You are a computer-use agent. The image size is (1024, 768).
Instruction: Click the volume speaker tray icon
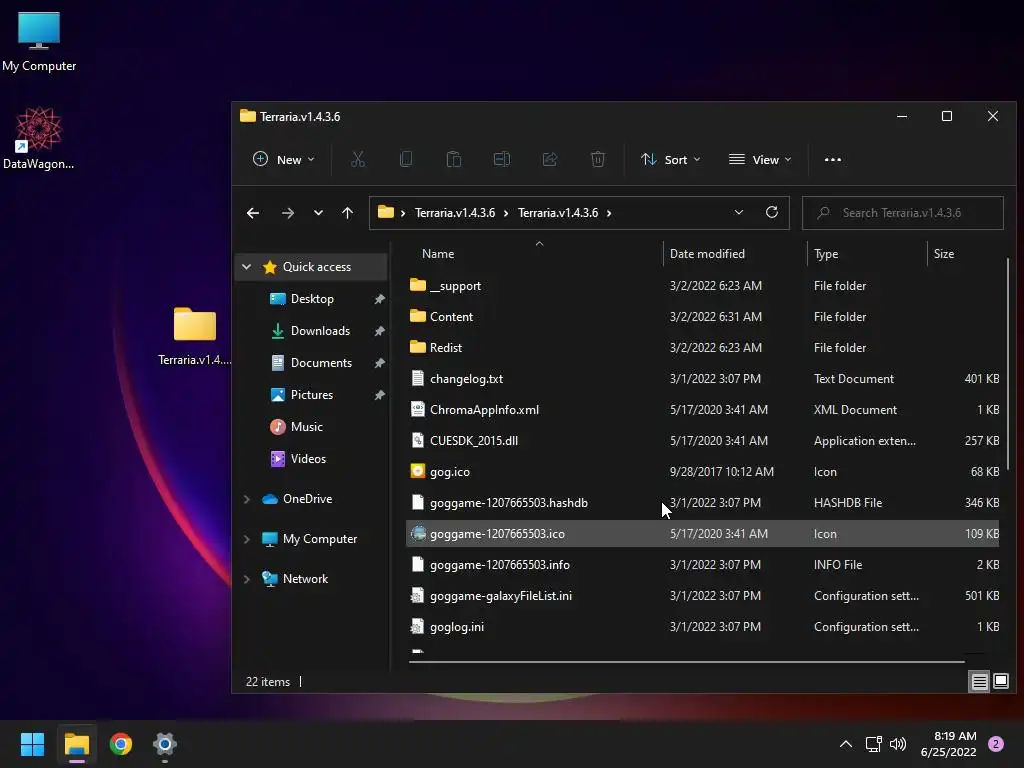898,744
